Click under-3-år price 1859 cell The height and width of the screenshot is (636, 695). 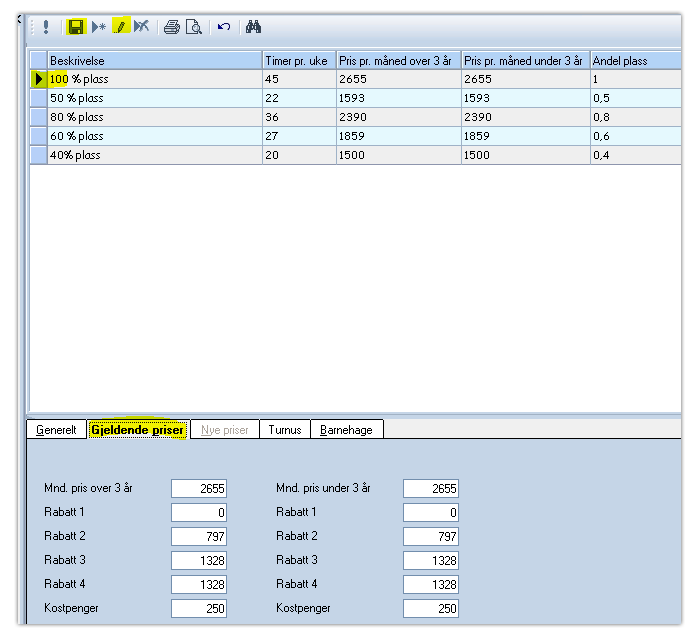(x=525, y=136)
